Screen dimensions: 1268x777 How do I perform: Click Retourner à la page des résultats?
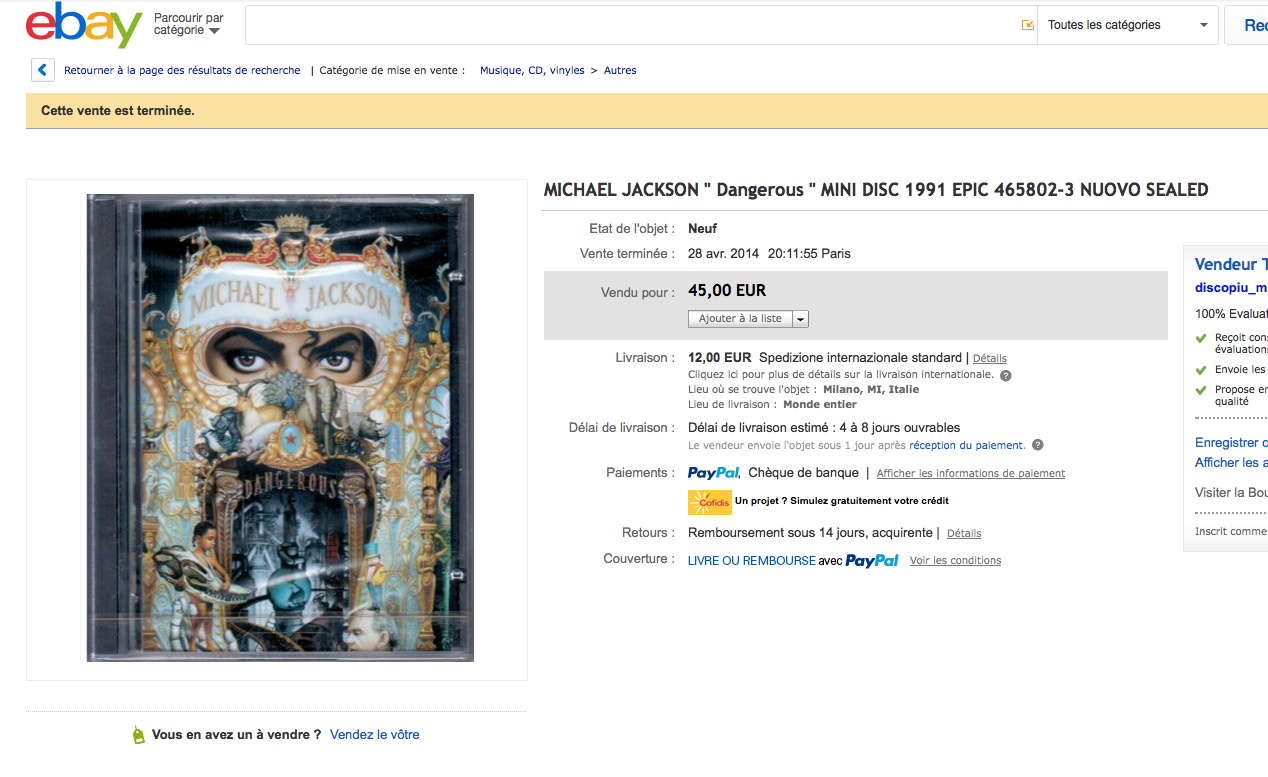[182, 70]
